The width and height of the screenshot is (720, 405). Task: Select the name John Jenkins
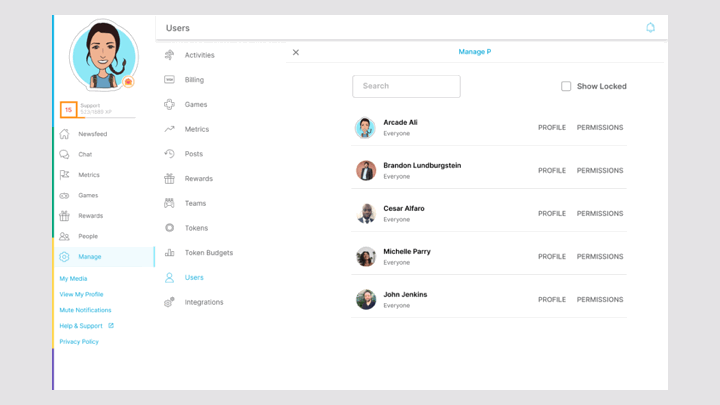pyautogui.click(x=405, y=294)
